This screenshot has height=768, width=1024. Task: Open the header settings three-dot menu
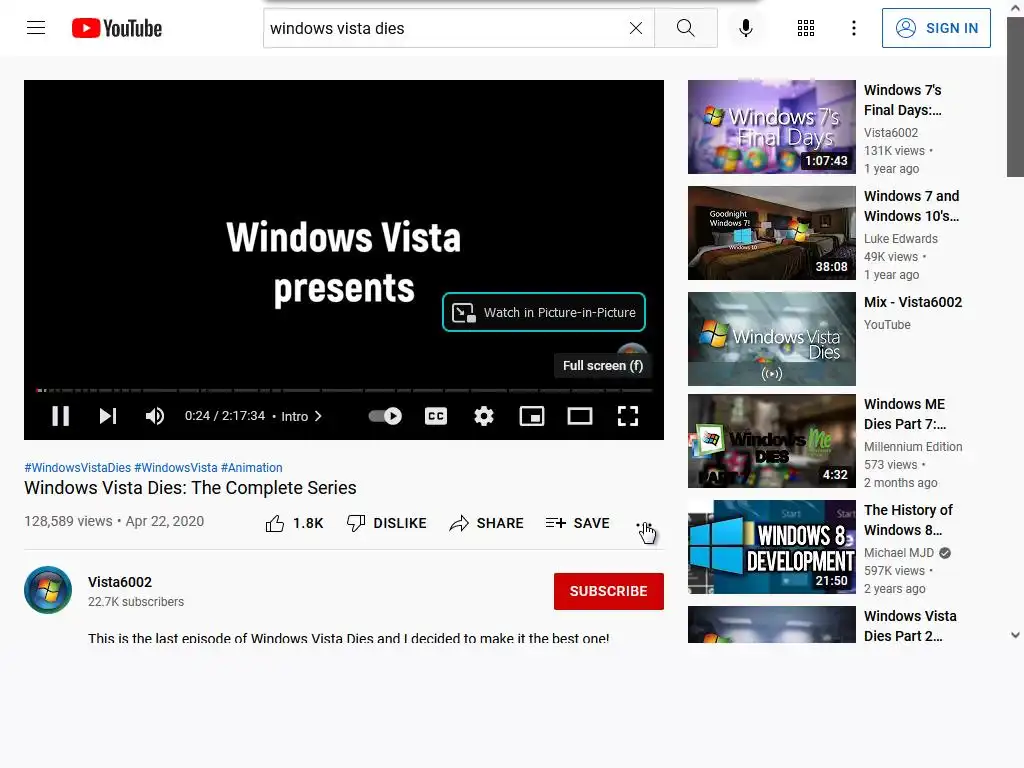pos(854,28)
